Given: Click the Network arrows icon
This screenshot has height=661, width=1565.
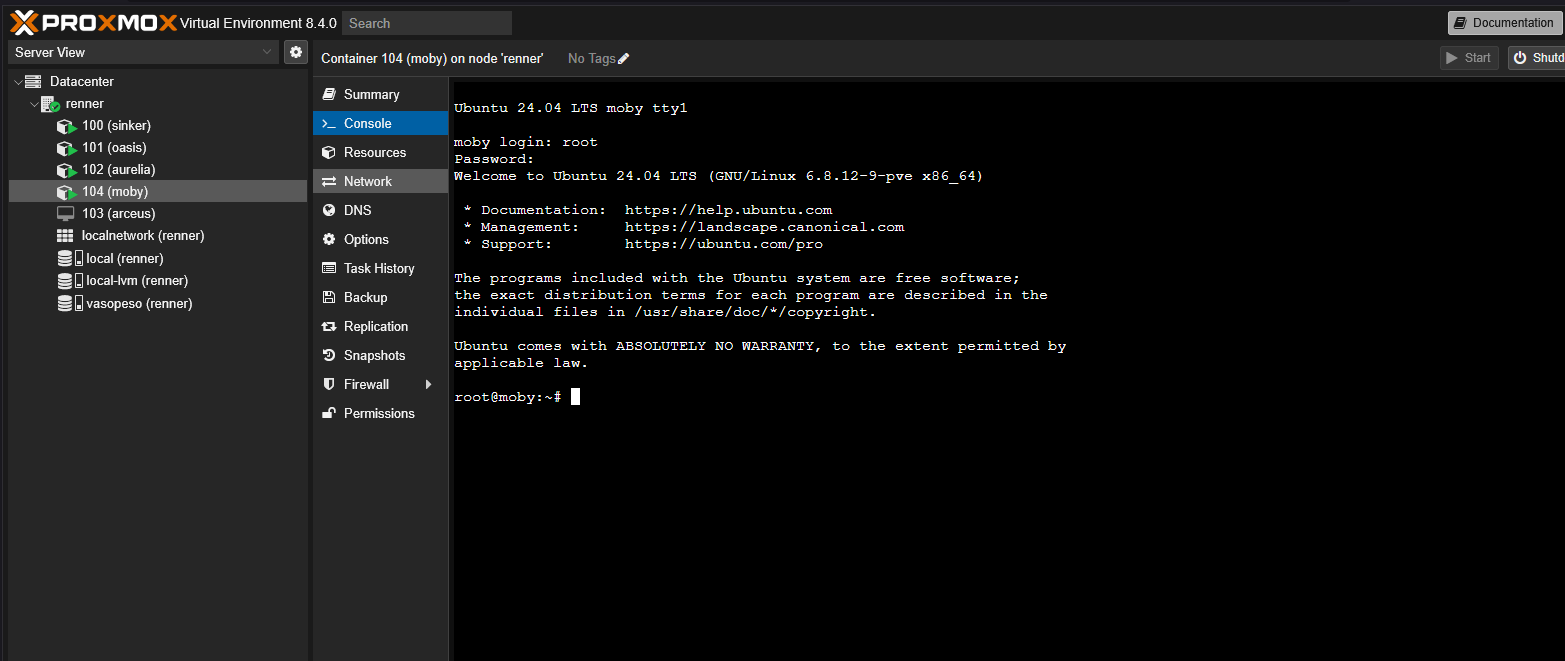Looking at the screenshot, I should click(328, 181).
